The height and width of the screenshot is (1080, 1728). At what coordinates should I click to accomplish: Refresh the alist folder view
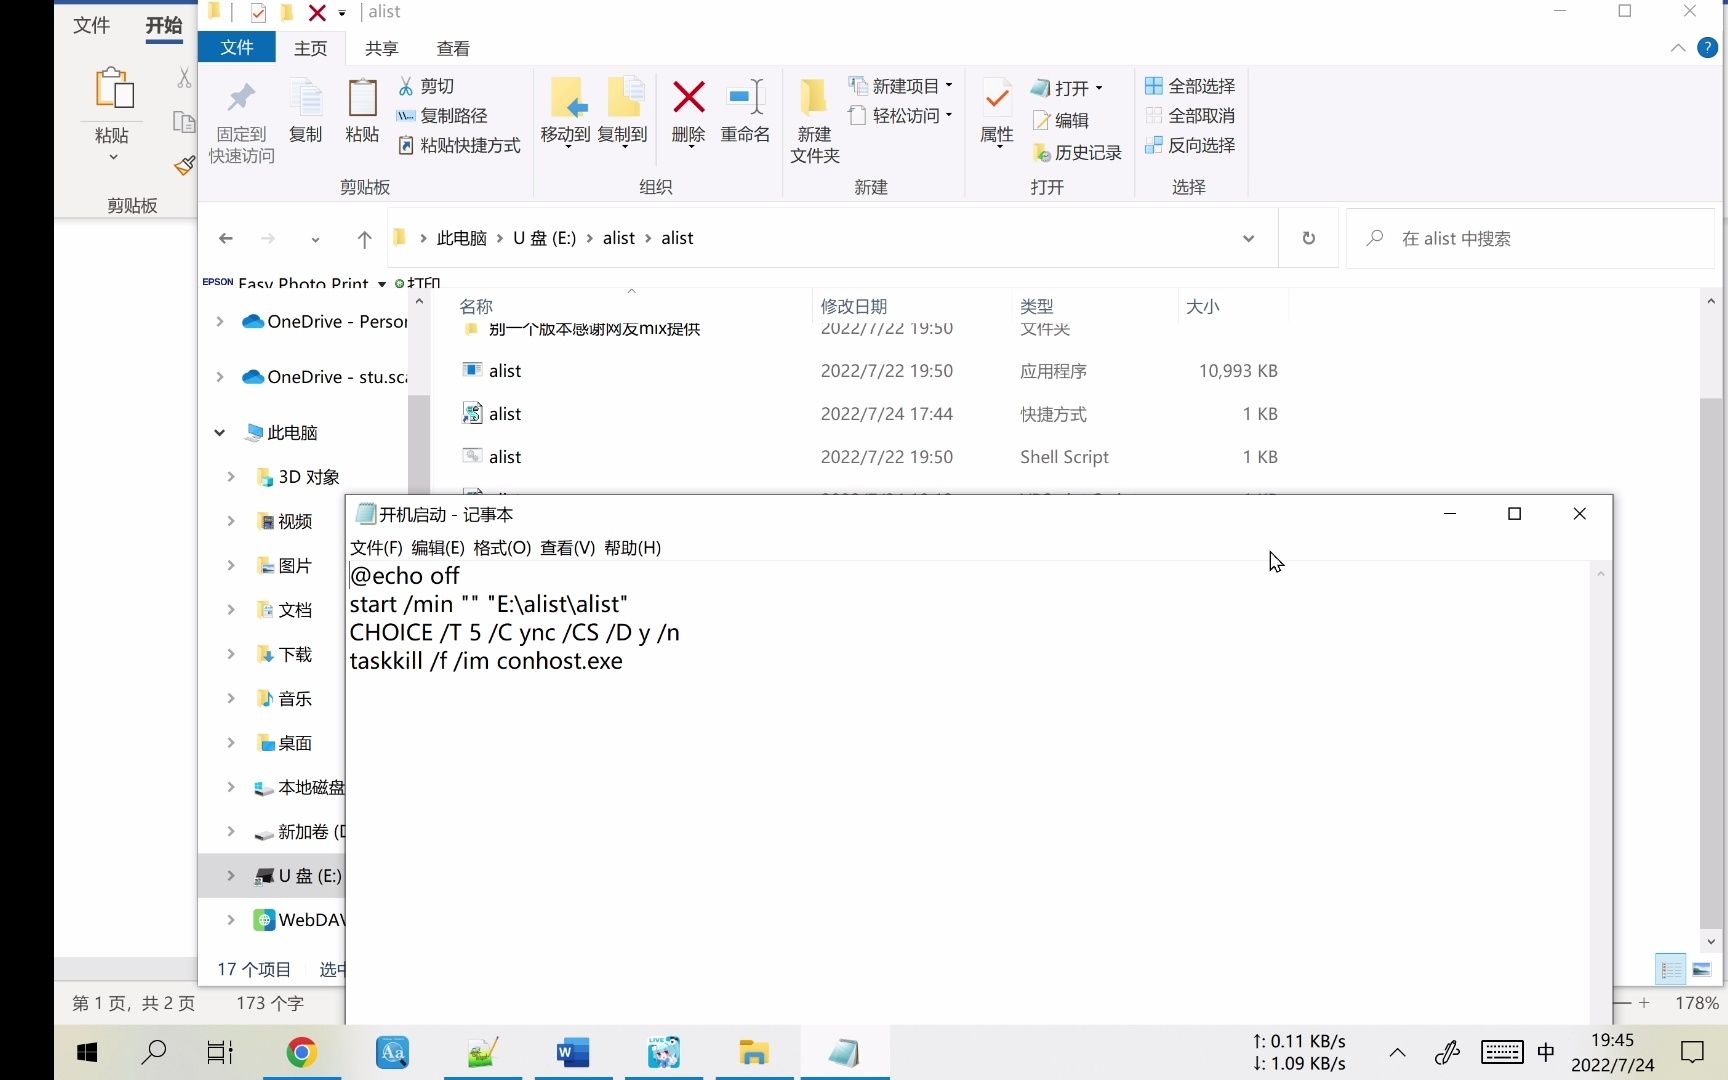coord(1308,238)
